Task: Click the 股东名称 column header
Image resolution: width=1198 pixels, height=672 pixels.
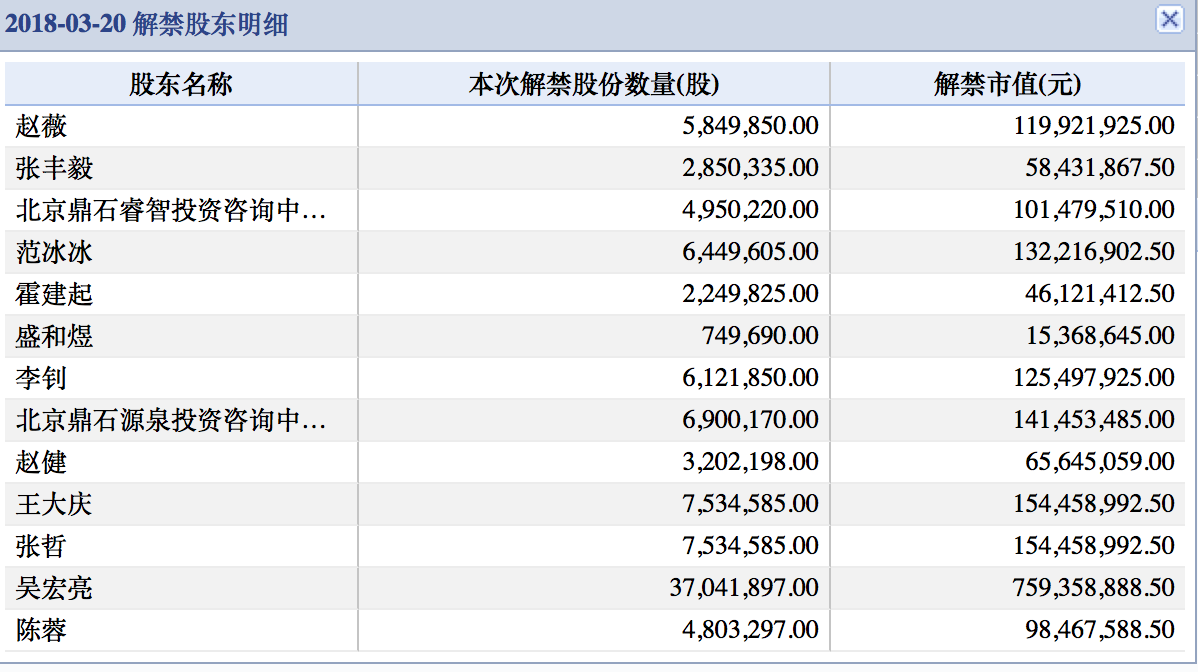Action: pyautogui.click(x=181, y=84)
